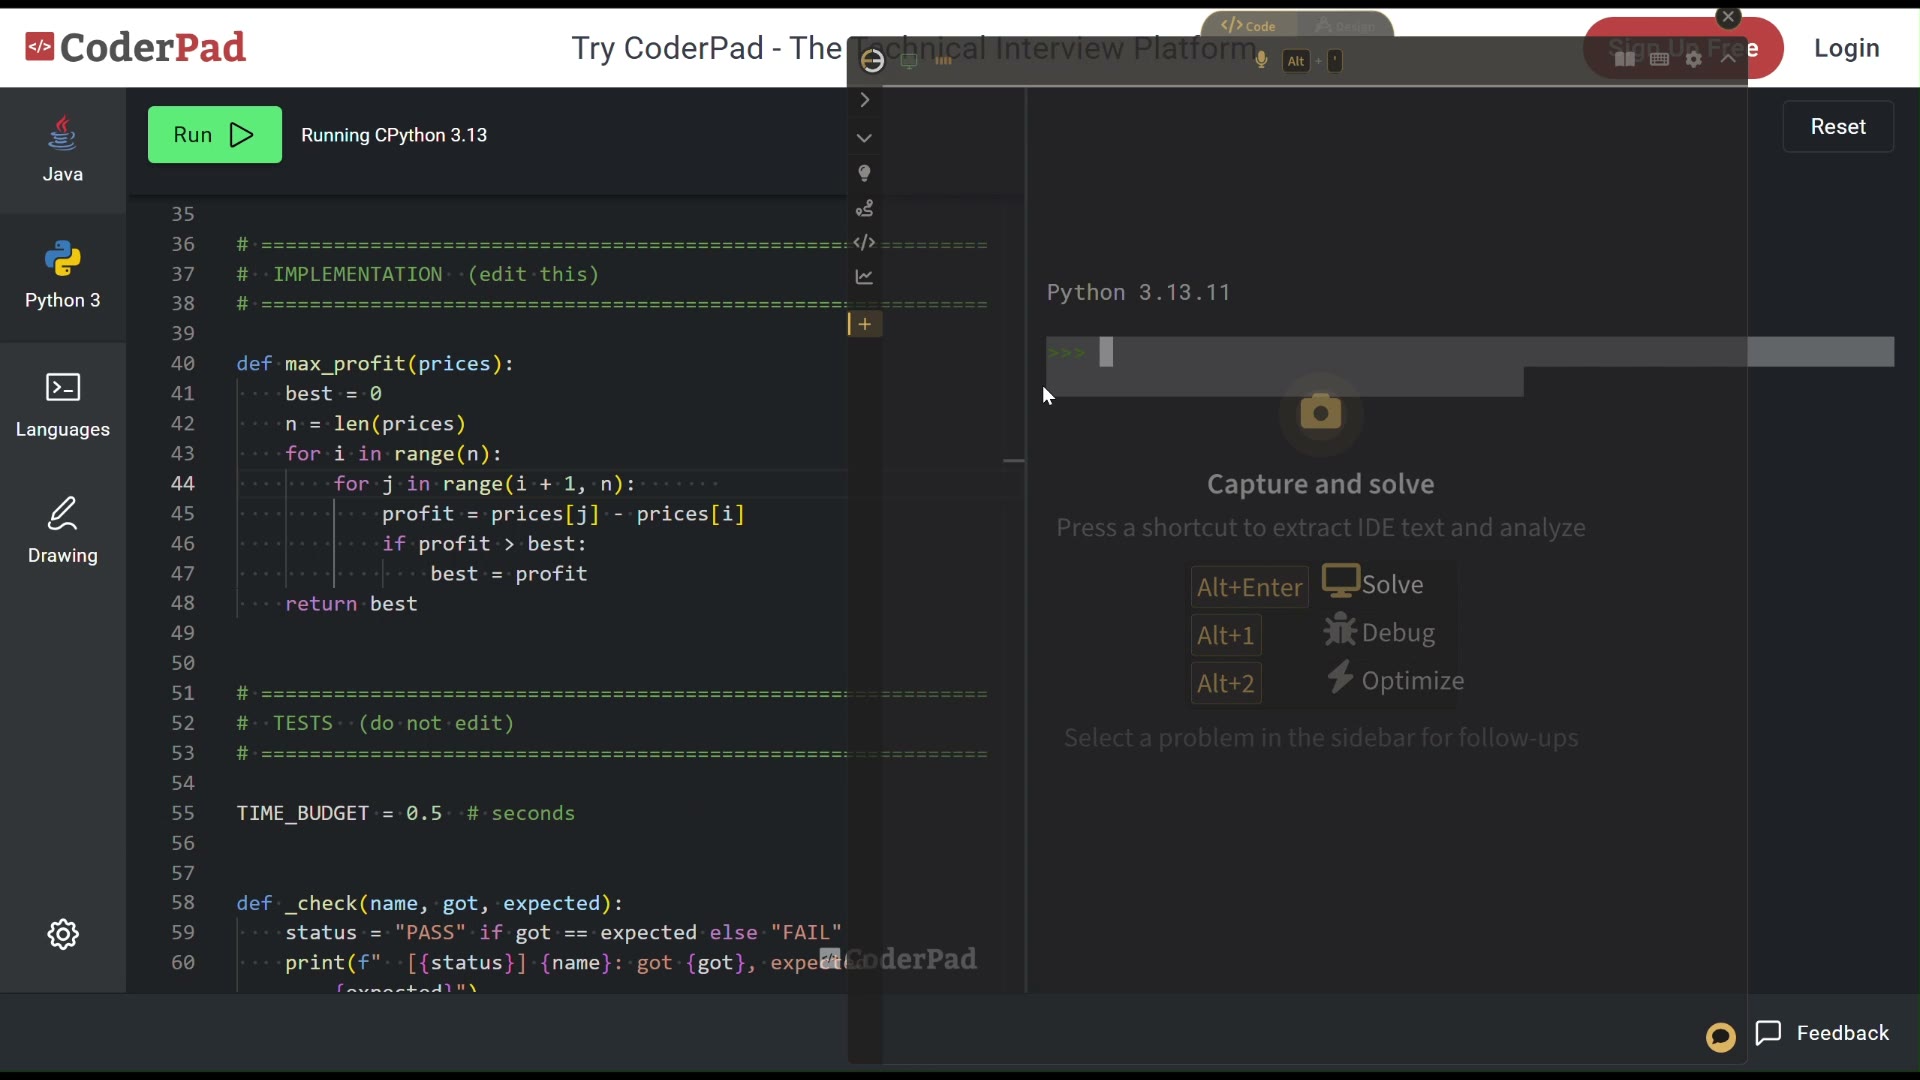Switch to the Code tab in the overlay
Viewport: 1920px width, 1080px height.
pos(1249,25)
